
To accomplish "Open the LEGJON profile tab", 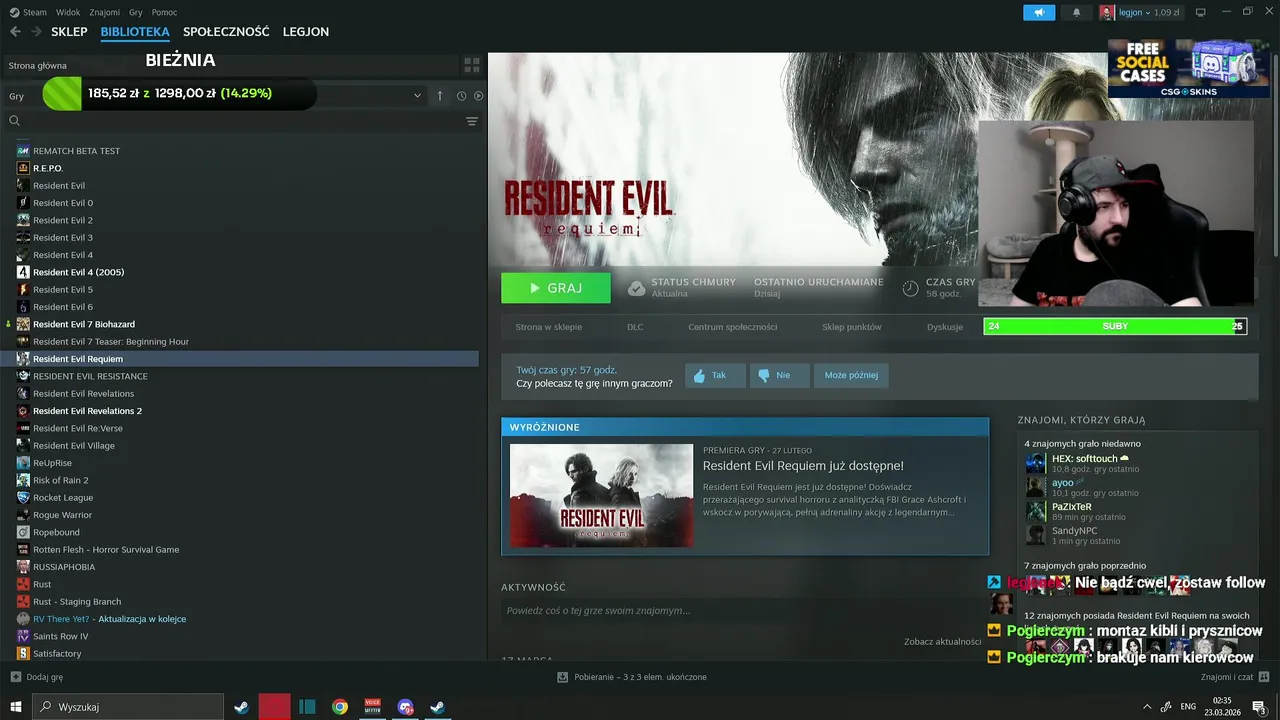I will tap(306, 32).
